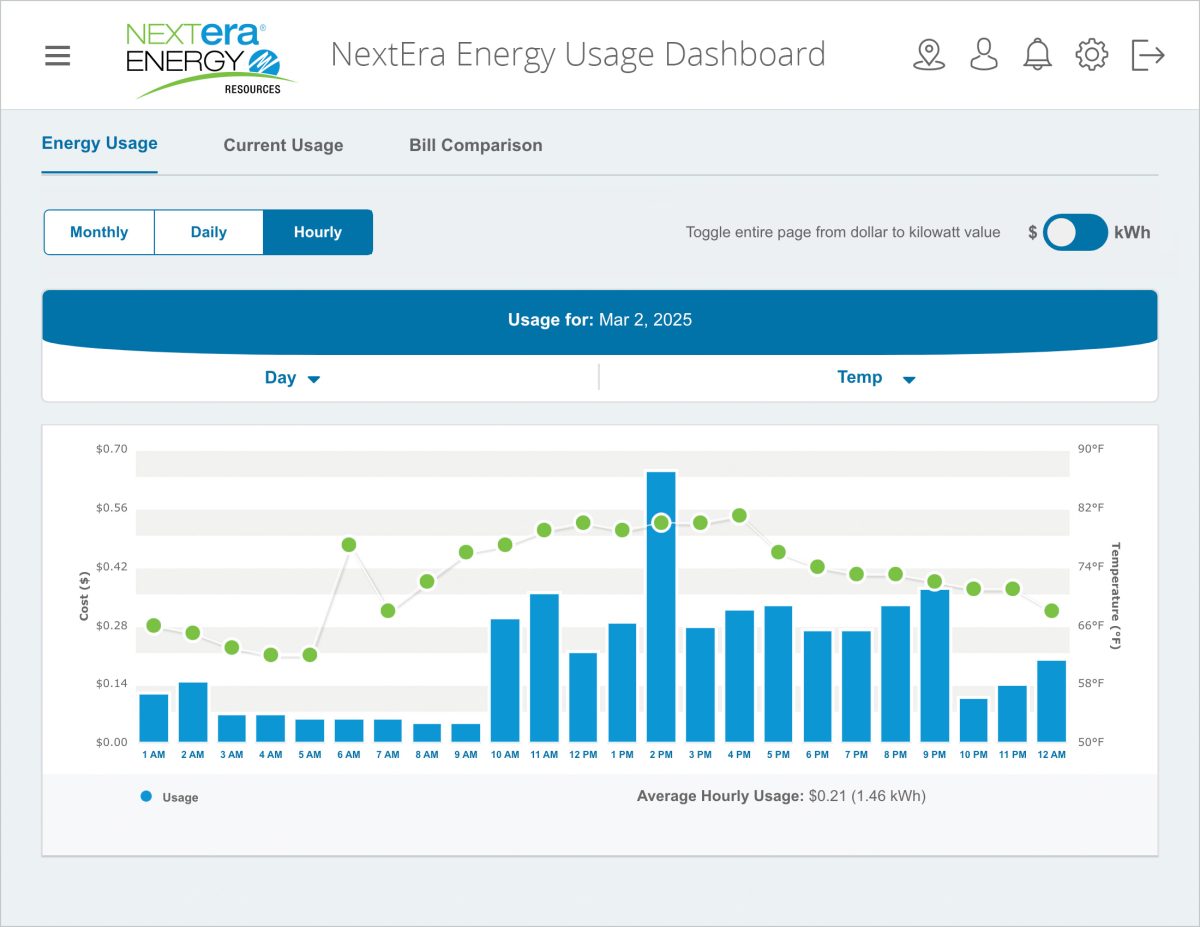The width and height of the screenshot is (1200, 927).
Task: Click the '12 AM' axis label
Action: (1052, 755)
